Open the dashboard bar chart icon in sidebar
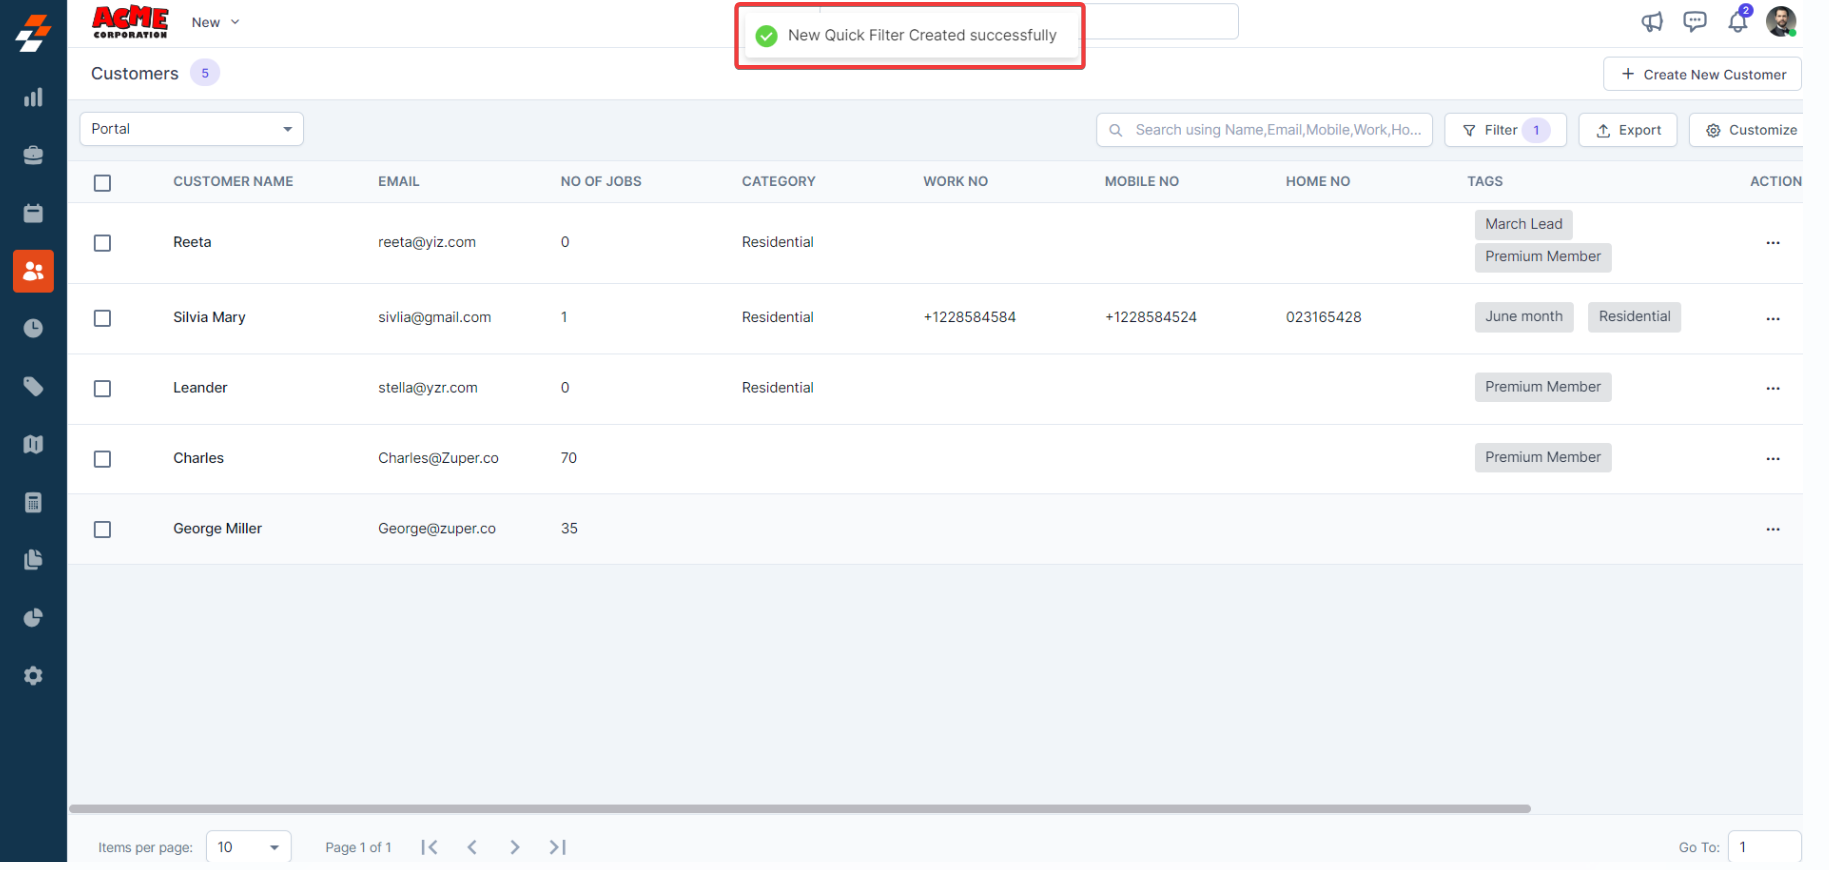 33,97
